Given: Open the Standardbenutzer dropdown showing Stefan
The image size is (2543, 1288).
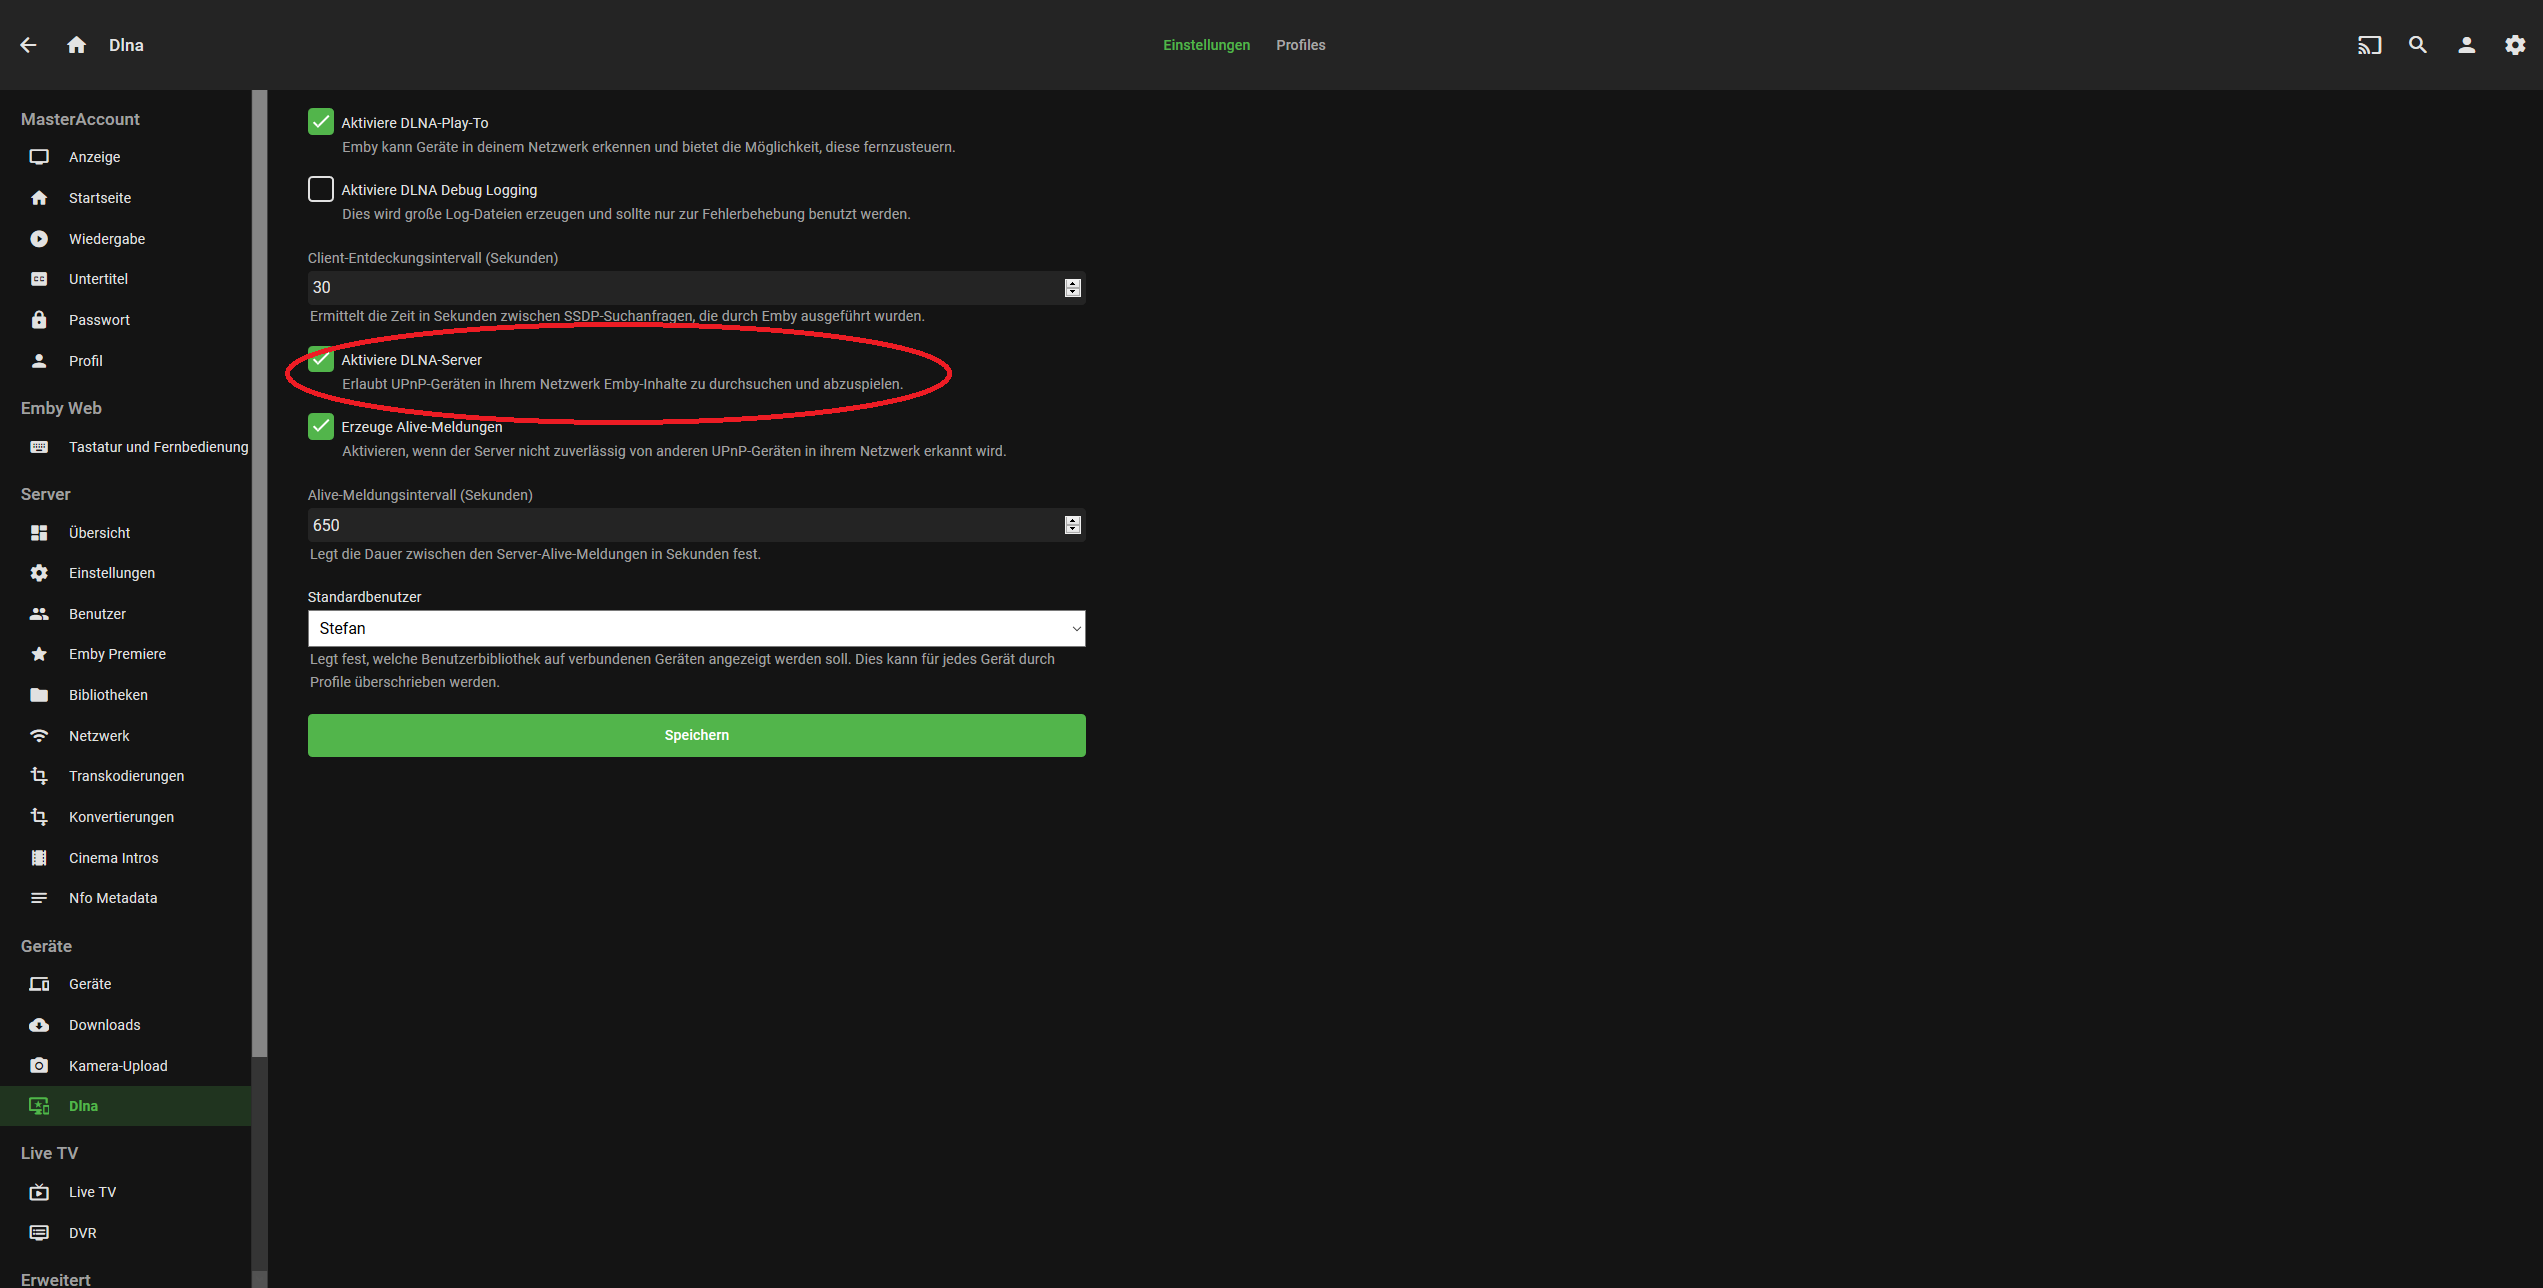Looking at the screenshot, I should (x=696, y=628).
